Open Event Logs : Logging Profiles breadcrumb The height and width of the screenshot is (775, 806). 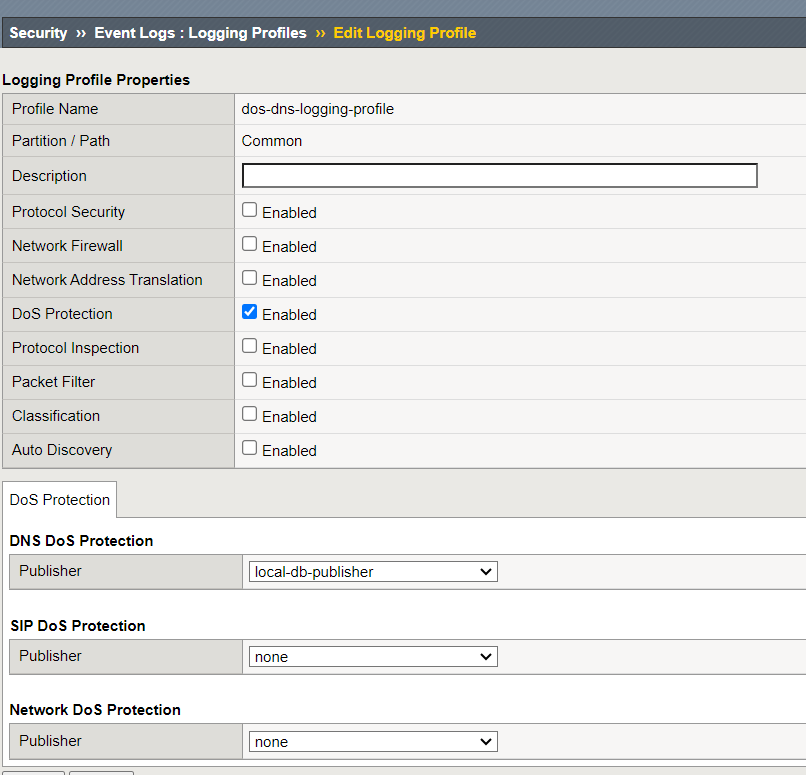coord(200,33)
